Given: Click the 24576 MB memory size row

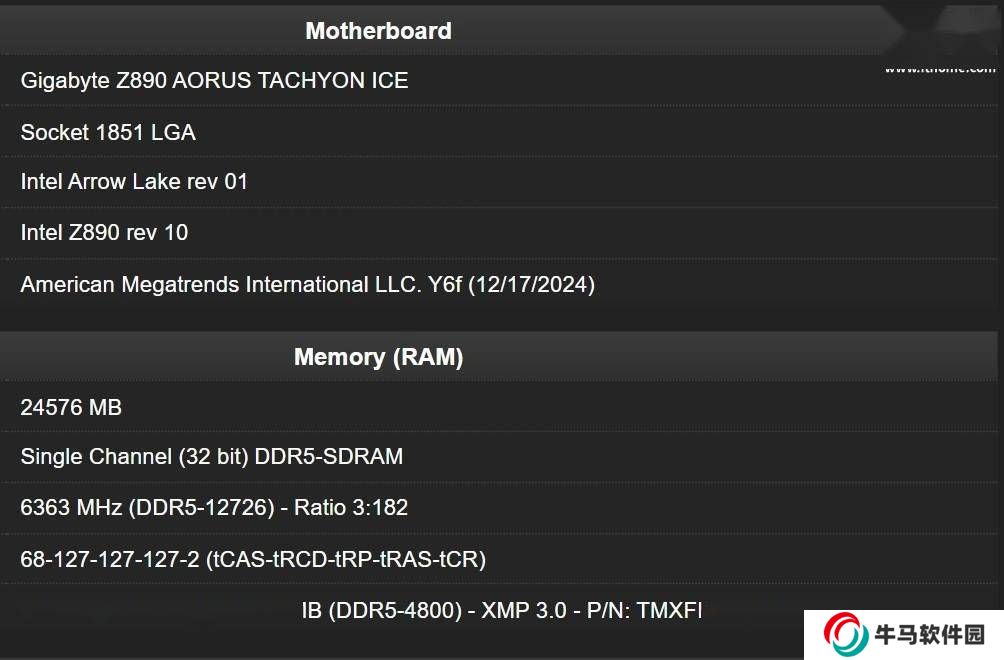Looking at the screenshot, I should (71, 407).
